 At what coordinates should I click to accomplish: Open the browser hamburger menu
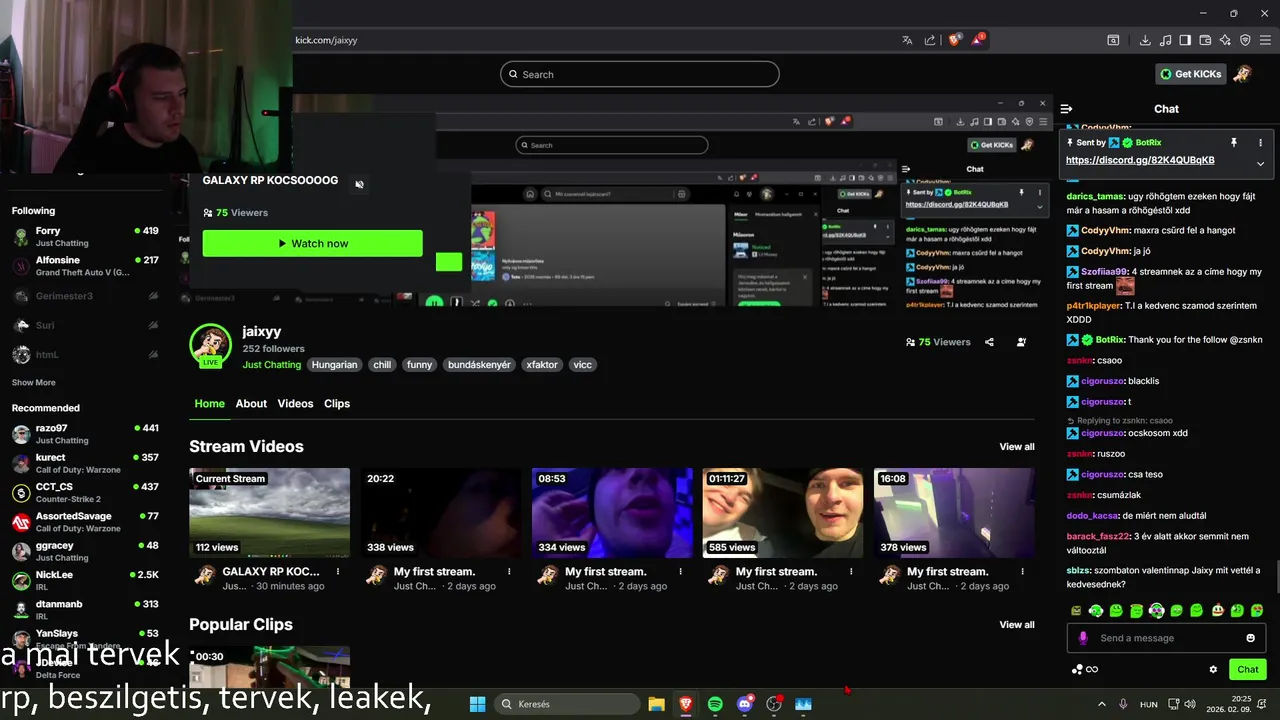pos(1265,40)
